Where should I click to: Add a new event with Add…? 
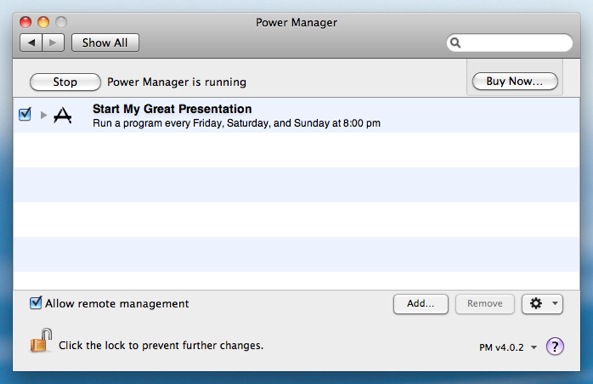click(x=421, y=304)
